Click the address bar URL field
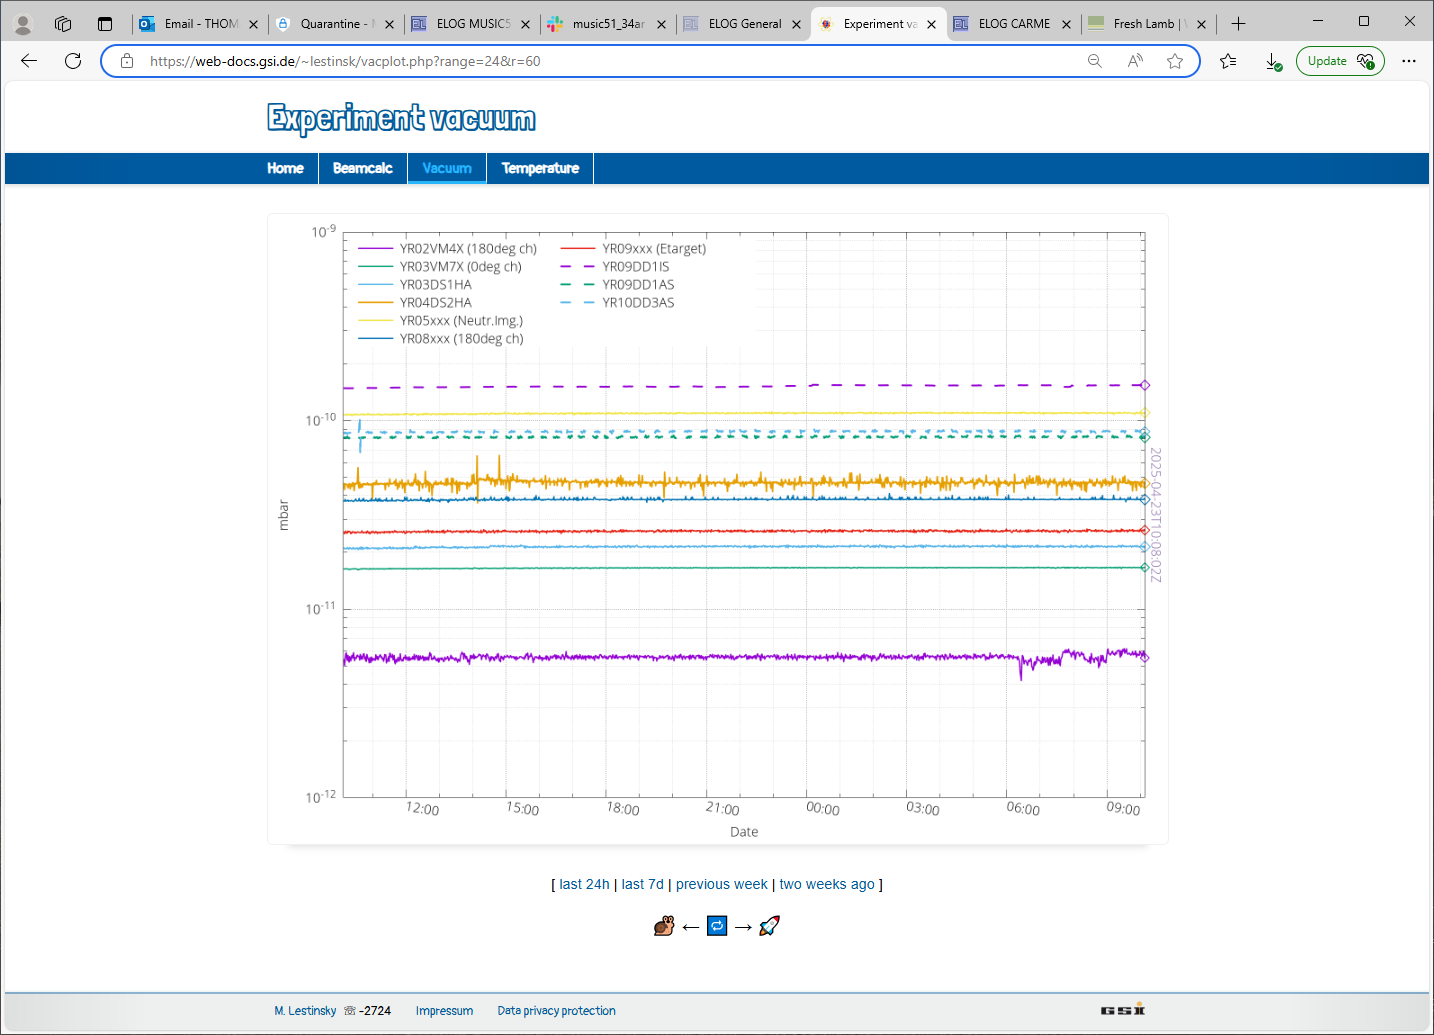The height and width of the screenshot is (1035, 1434). [600, 61]
